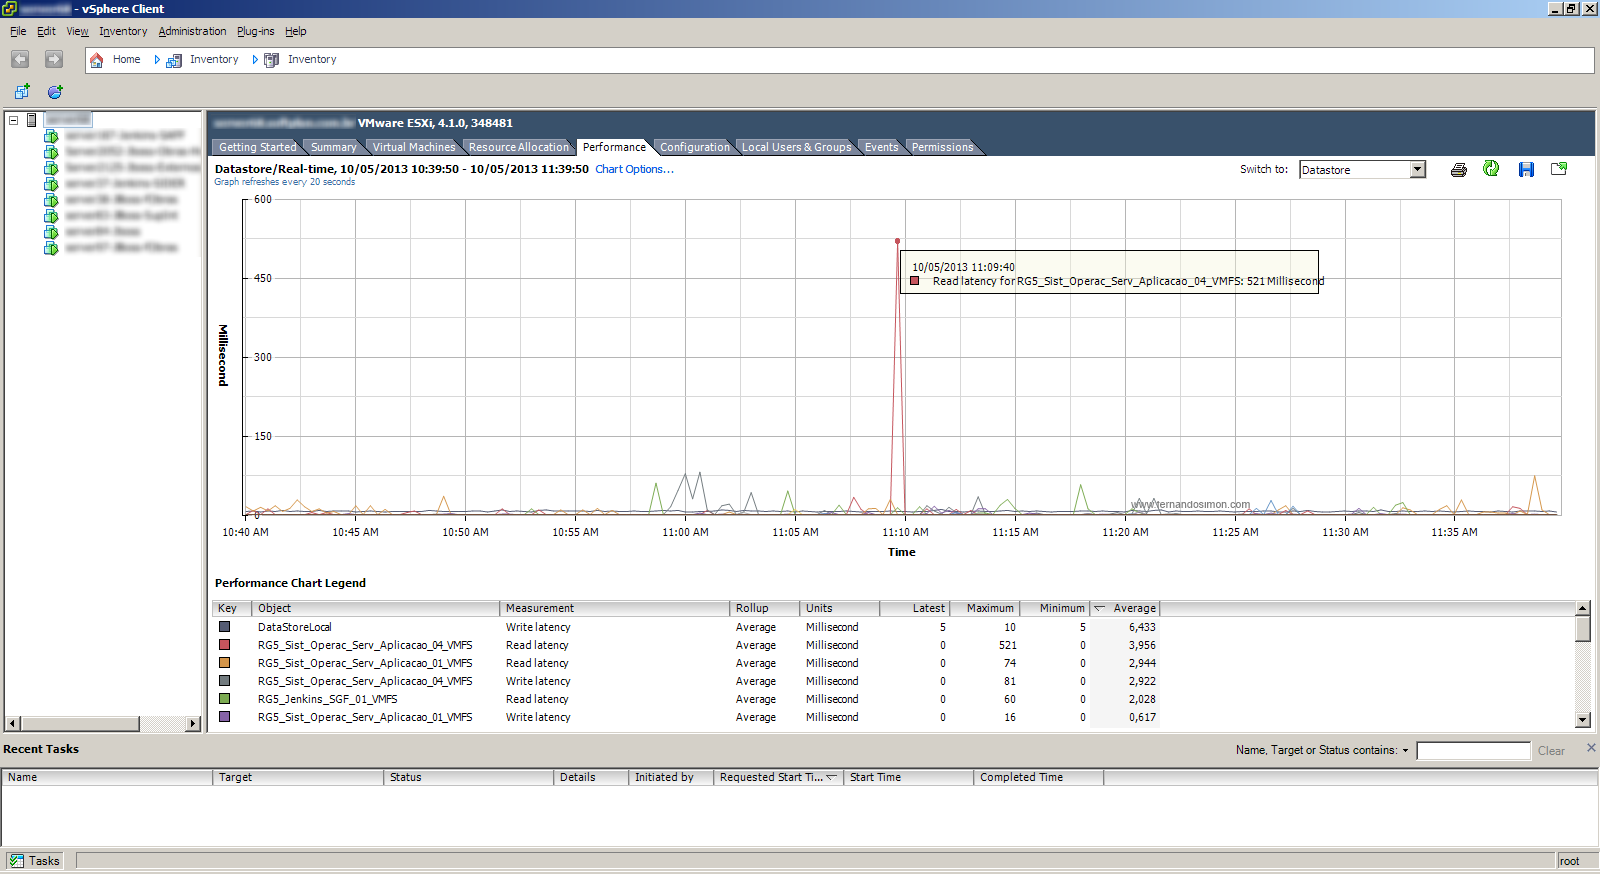Open the Tasks status bar button
1600x874 pixels.
pyautogui.click(x=34, y=861)
